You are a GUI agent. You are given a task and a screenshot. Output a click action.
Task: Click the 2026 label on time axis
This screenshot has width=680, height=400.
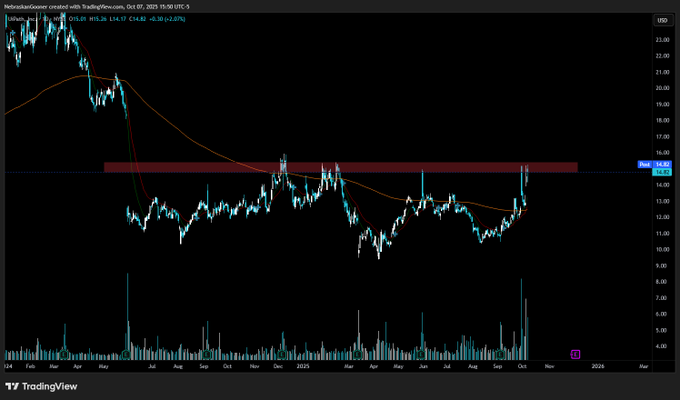pos(598,367)
